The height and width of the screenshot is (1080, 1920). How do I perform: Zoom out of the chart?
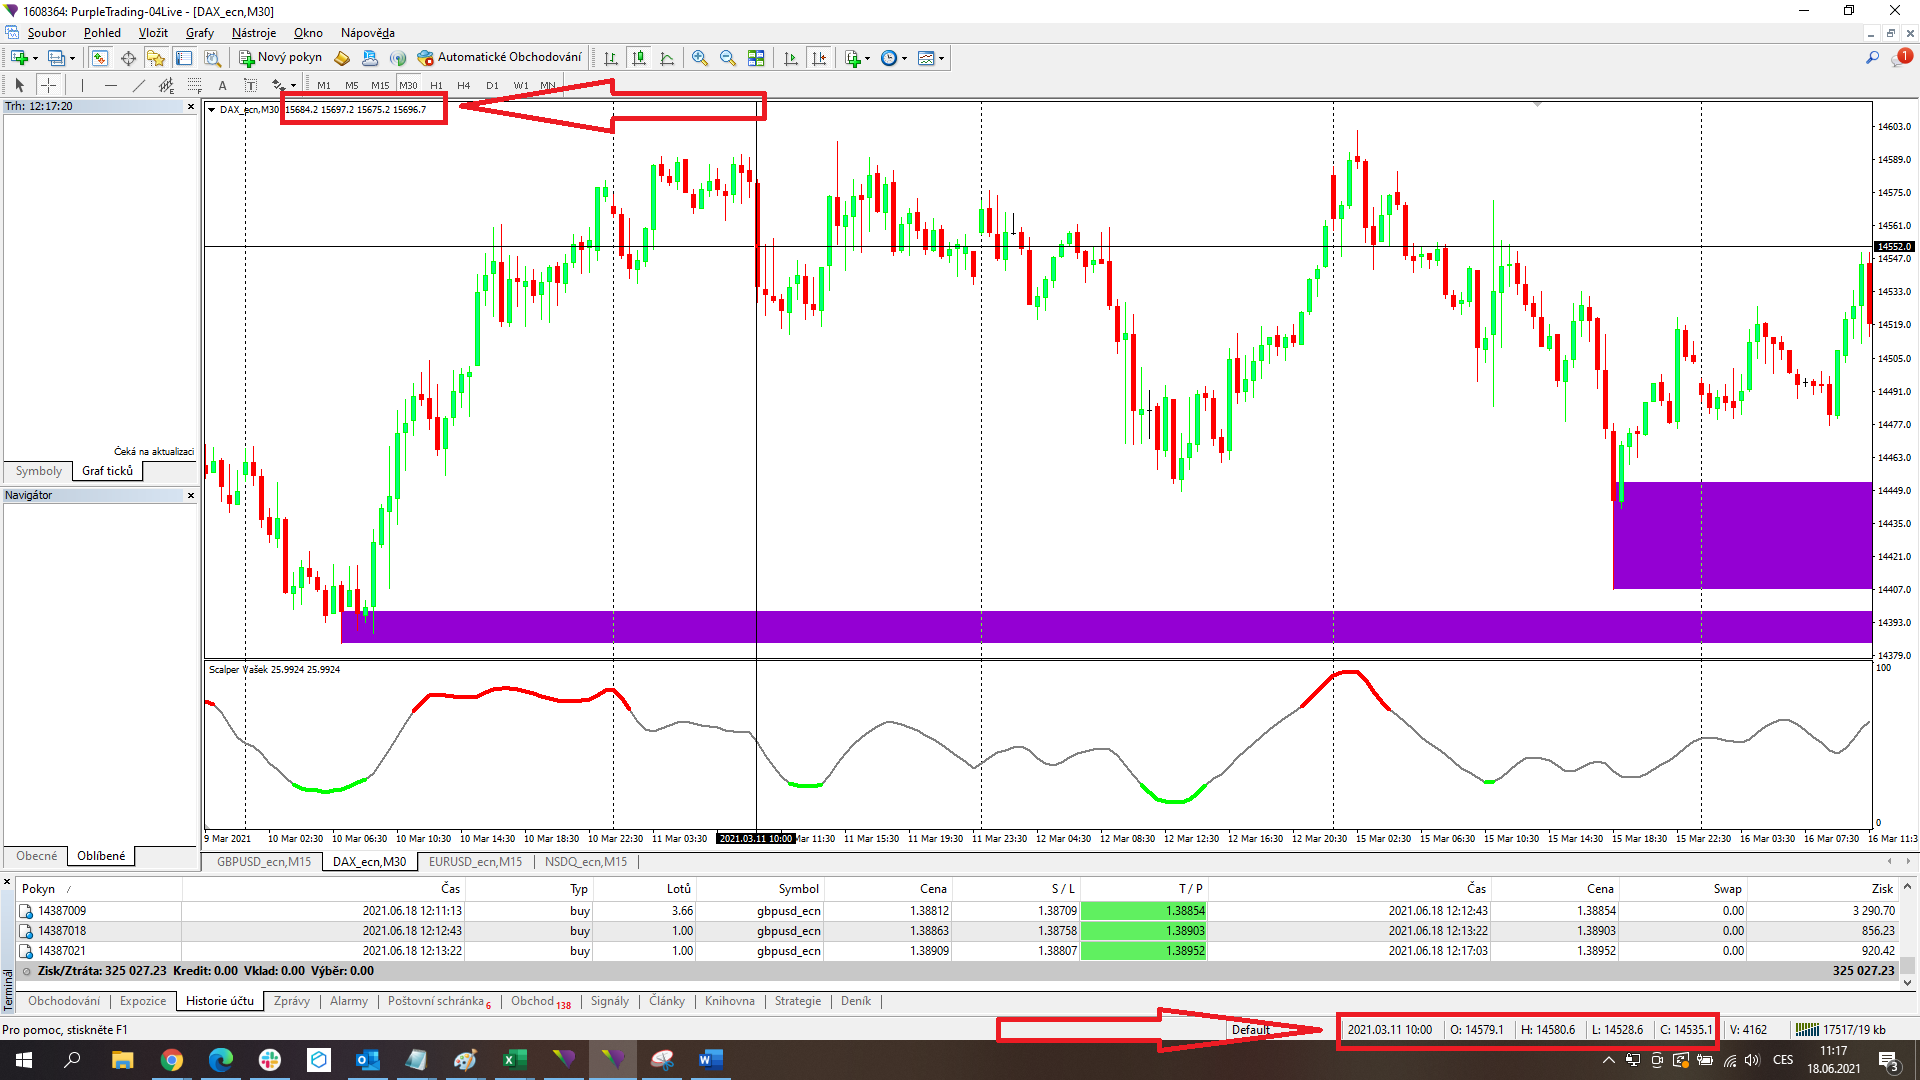pyautogui.click(x=728, y=58)
